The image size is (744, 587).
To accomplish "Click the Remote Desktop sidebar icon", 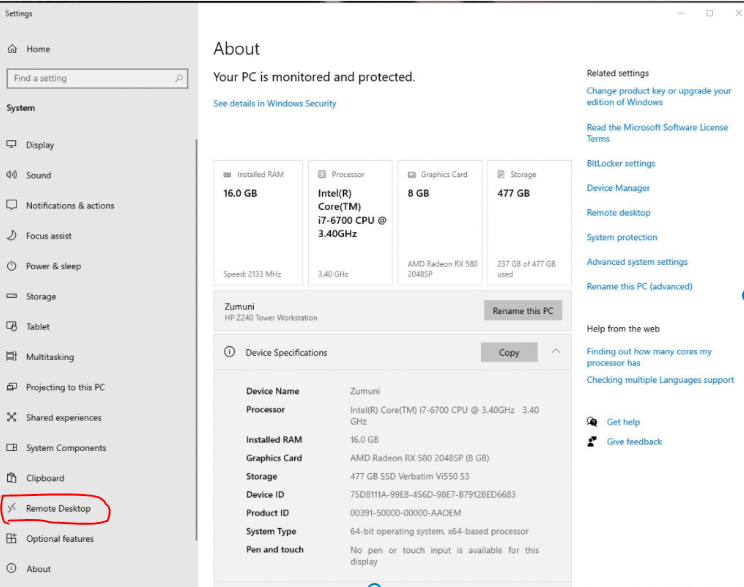I will (12, 508).
